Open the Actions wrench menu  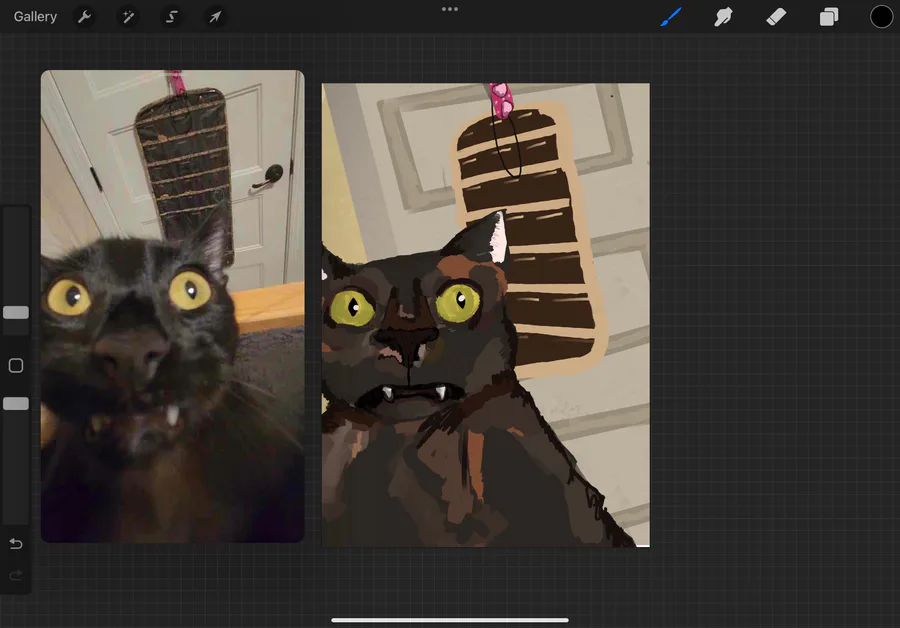84,17
